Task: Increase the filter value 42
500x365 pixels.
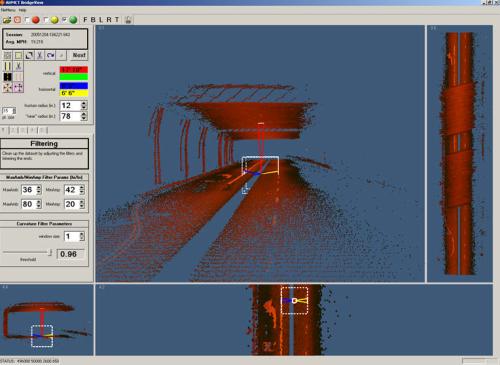Action: [82, 188]
